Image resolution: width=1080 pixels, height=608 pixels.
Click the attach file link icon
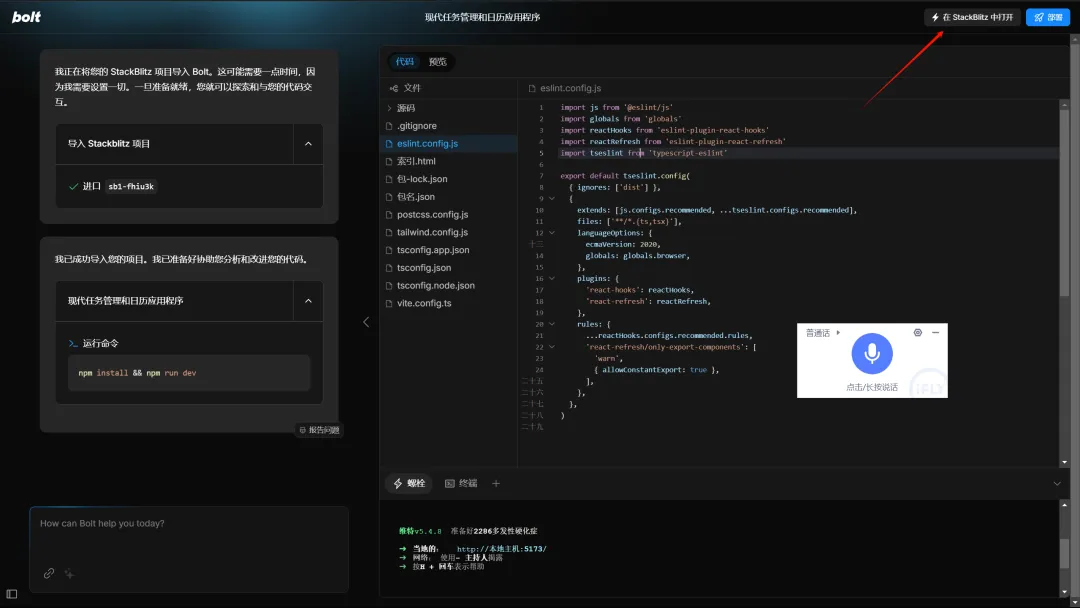49,574
